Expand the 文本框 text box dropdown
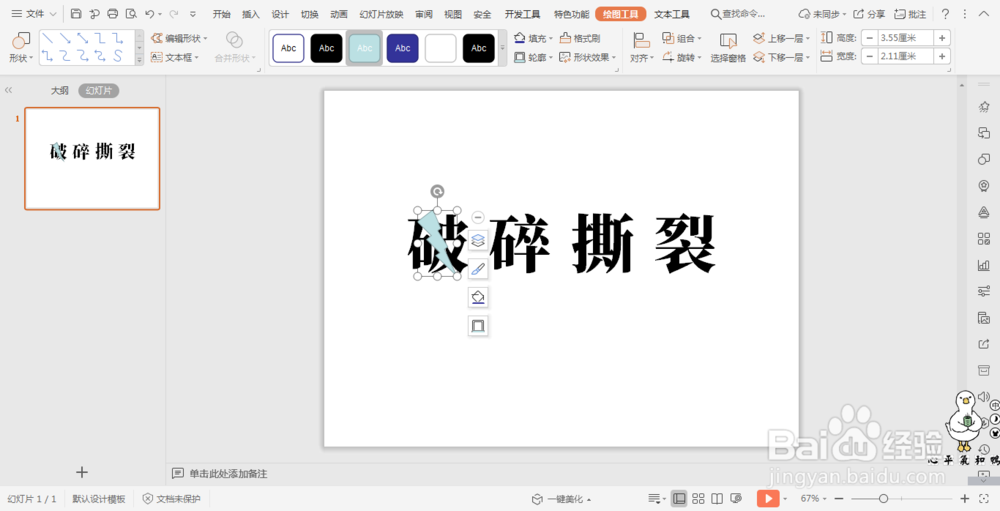This screenshot has width=1000, height=511. click(196, 57)
